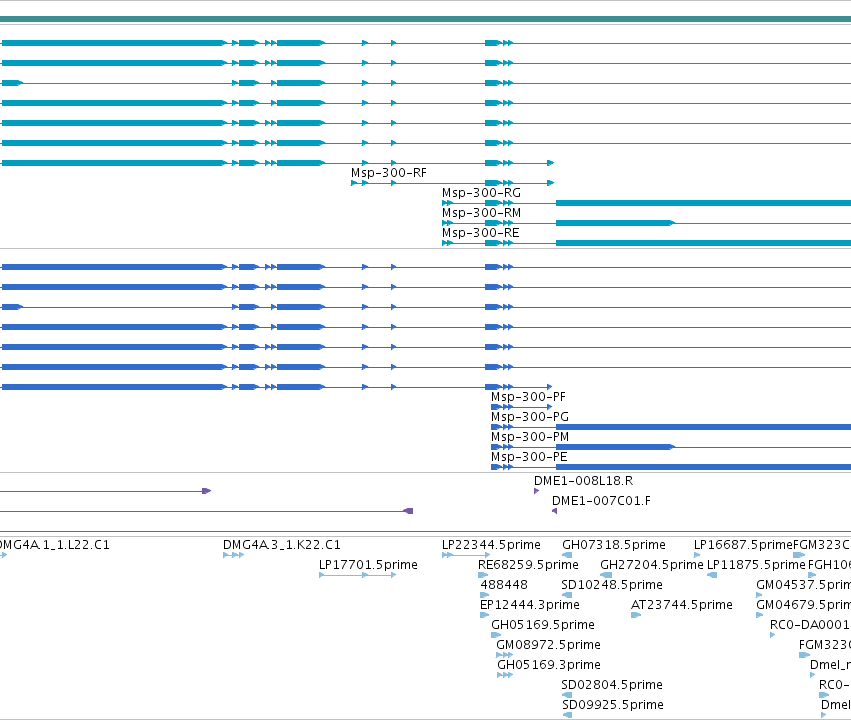Open the RE68259.5prime EST label
This screenshot has height=720, width=851.
coord(528,565)
